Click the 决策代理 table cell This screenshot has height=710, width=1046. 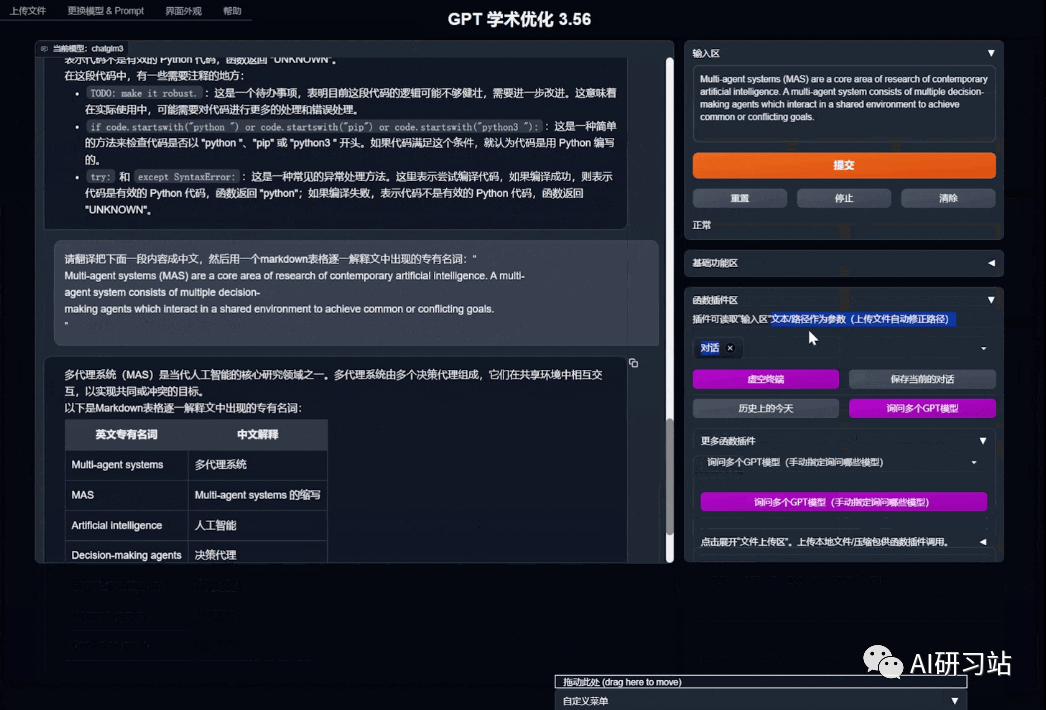coord(257,555)
